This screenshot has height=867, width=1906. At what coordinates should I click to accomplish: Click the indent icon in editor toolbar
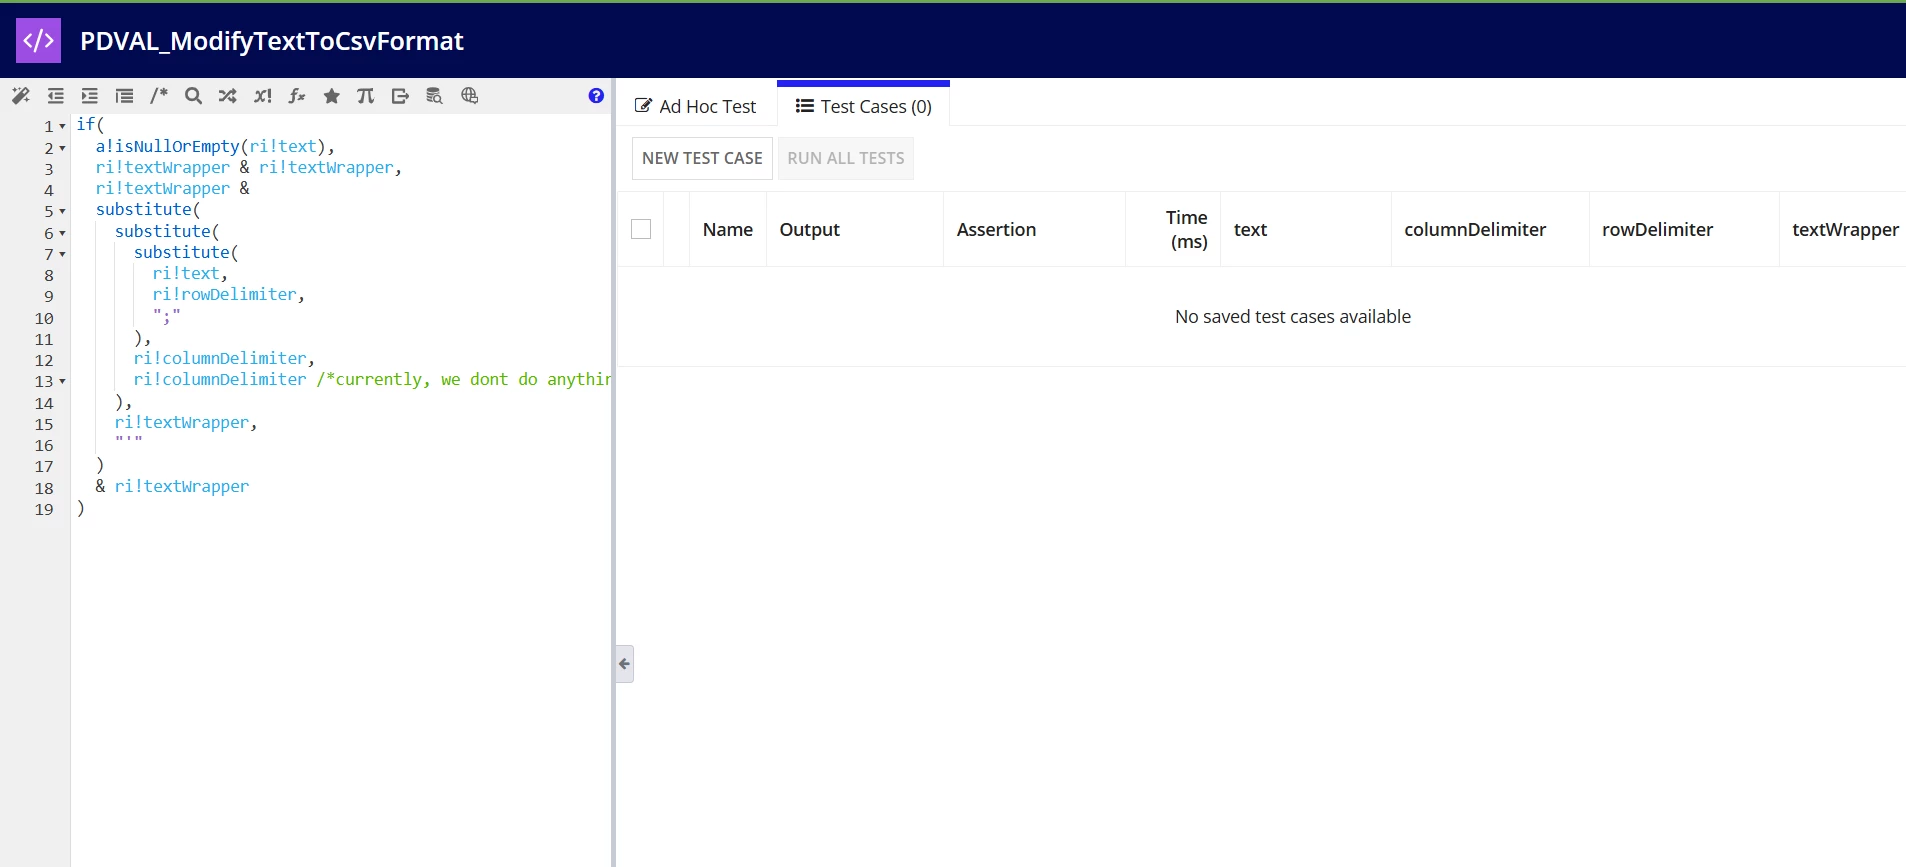pyautogui.click(x=90, y=96)
